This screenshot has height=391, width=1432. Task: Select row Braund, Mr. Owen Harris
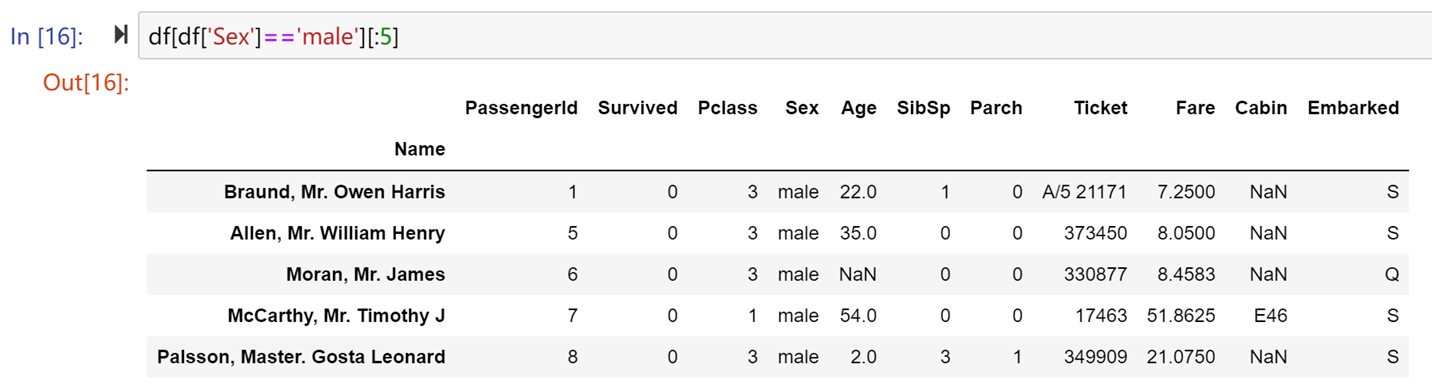coord(777,192)
